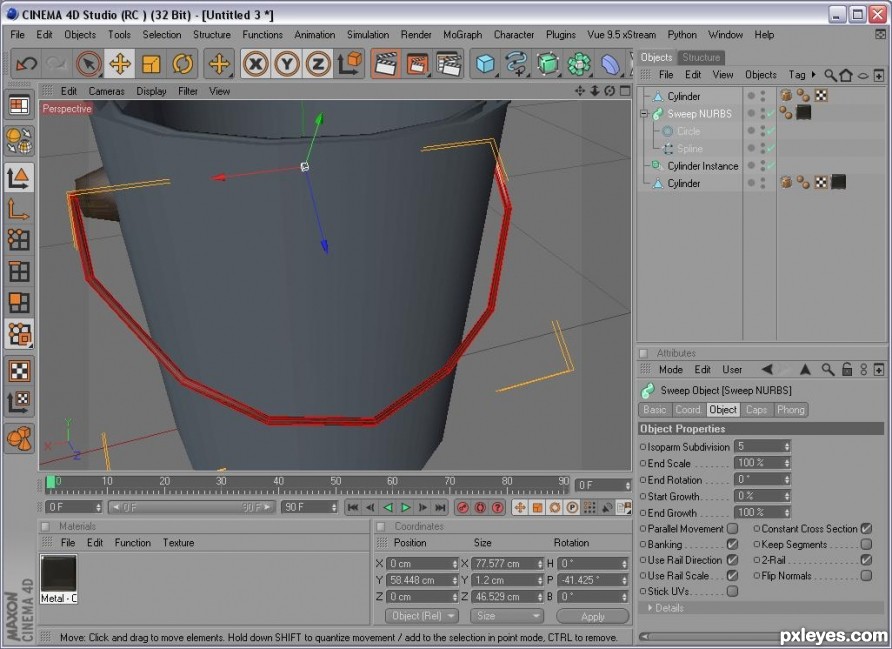Play the animation forward
This screenshot has height=649, width=892.
[406, 507]
